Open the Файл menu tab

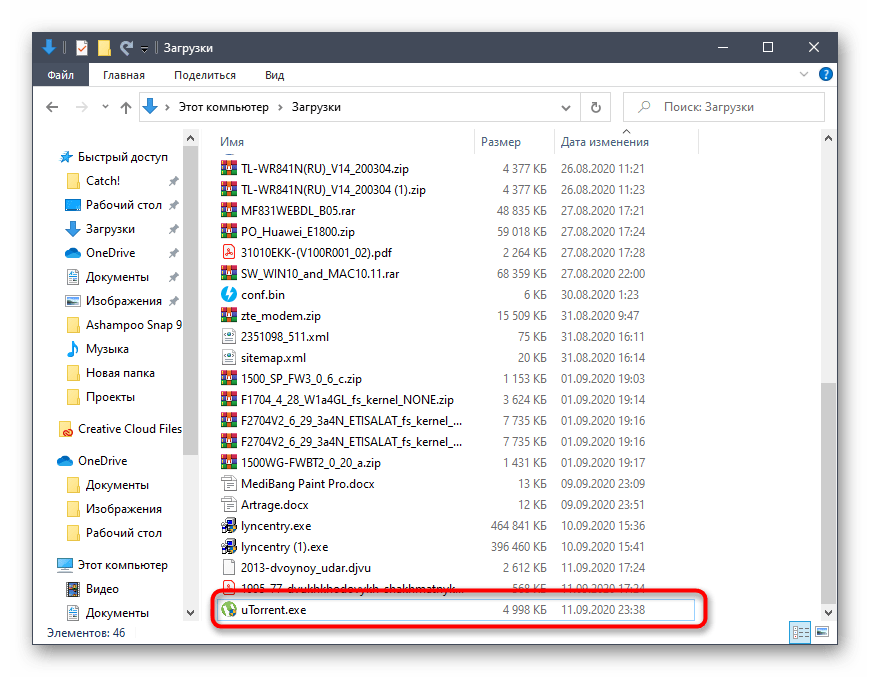click(59, 75)
